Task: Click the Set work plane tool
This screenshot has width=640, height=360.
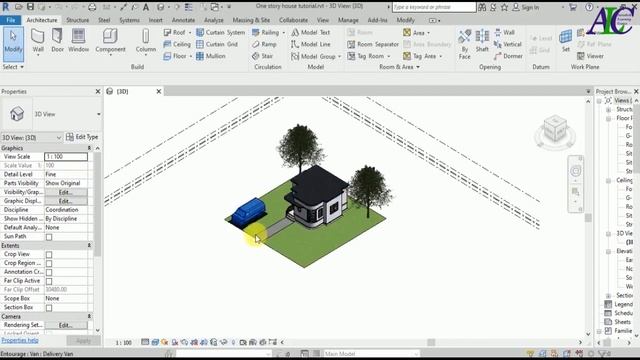Action: pyautogui.click(x=566, y=41)
